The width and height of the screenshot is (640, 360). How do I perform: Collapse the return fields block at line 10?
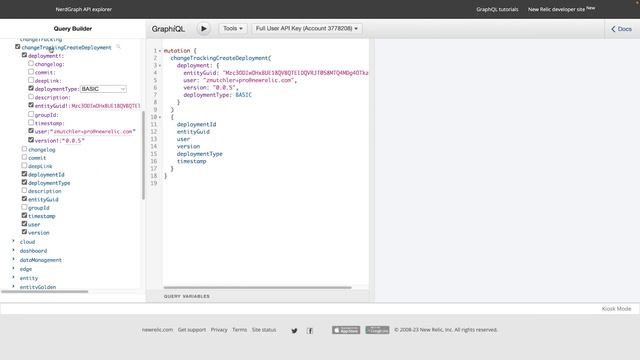tap(160, 117)
